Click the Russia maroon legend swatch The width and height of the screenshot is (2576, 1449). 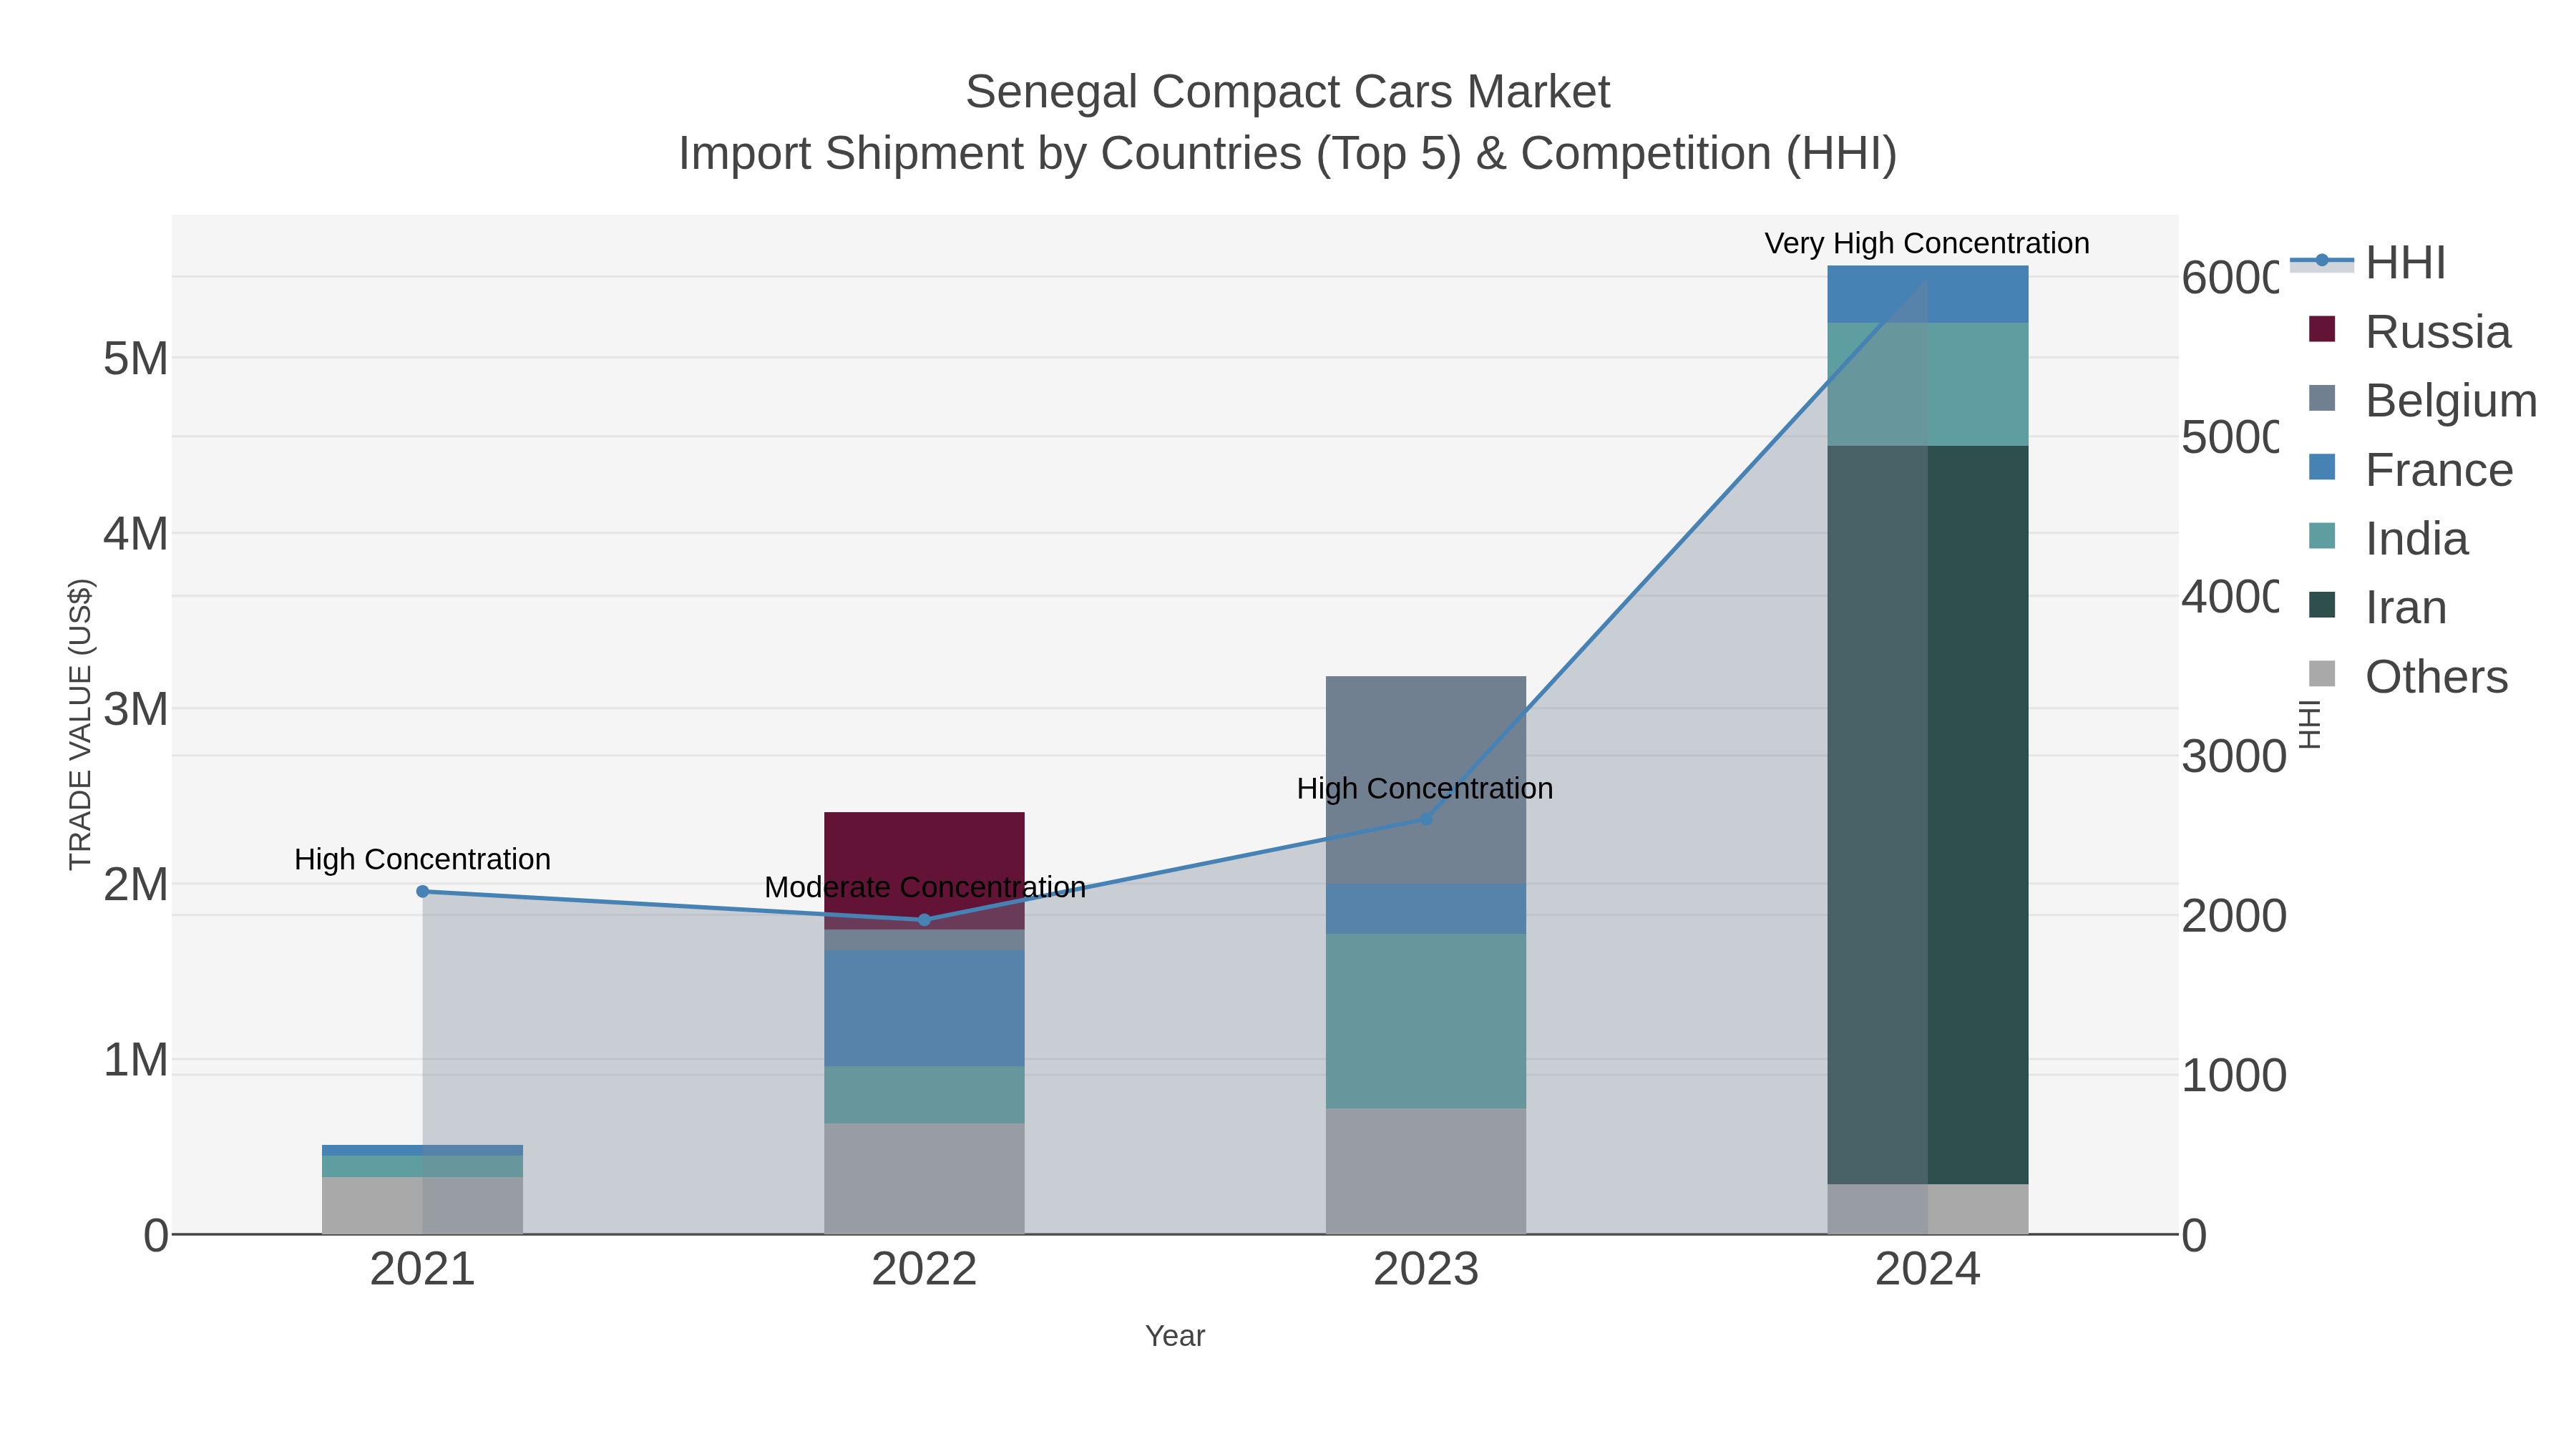pos(2322,329)
